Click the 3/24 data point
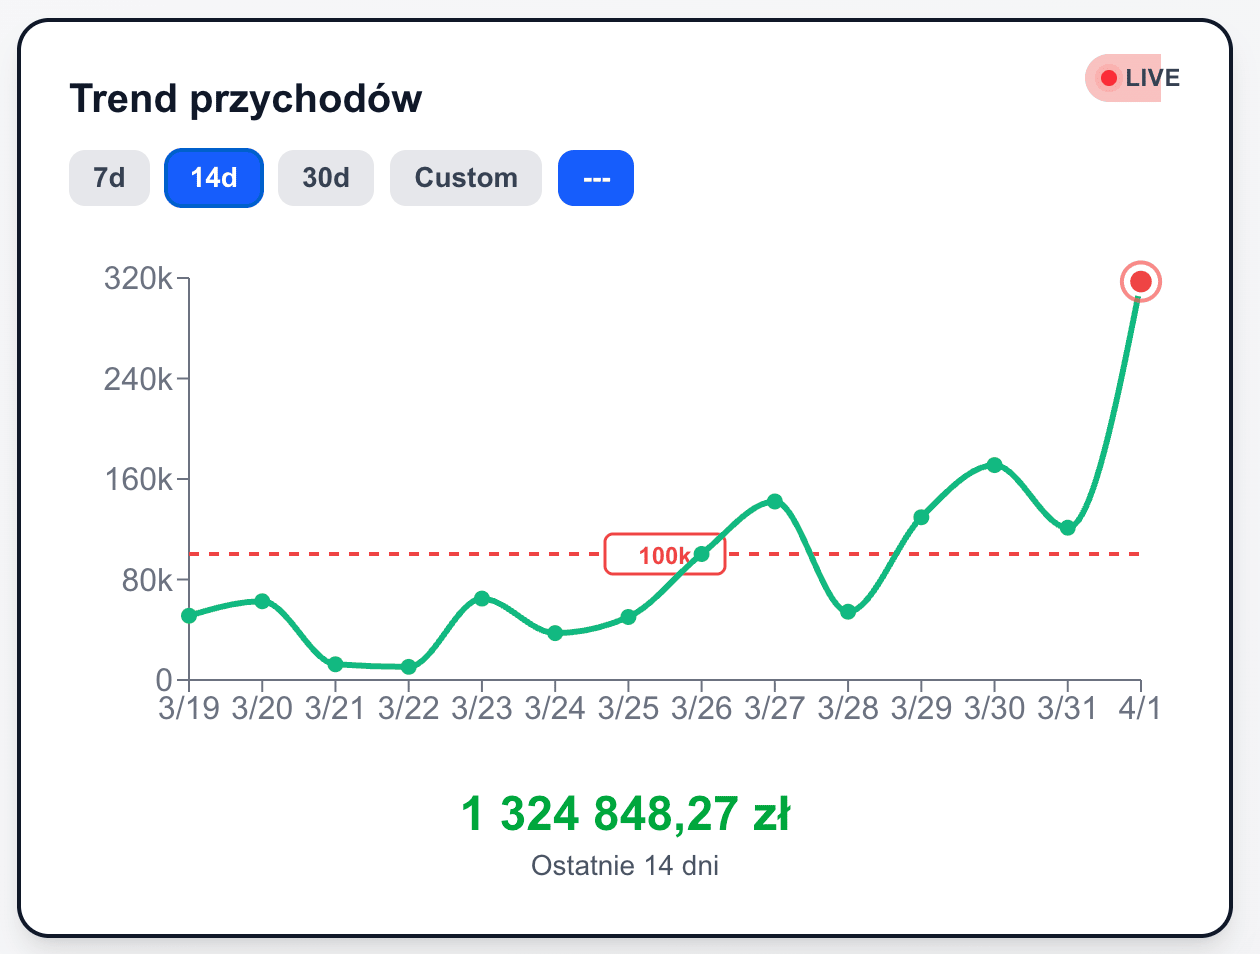Viewport: 1260px width, 954px height. point(555,633)
